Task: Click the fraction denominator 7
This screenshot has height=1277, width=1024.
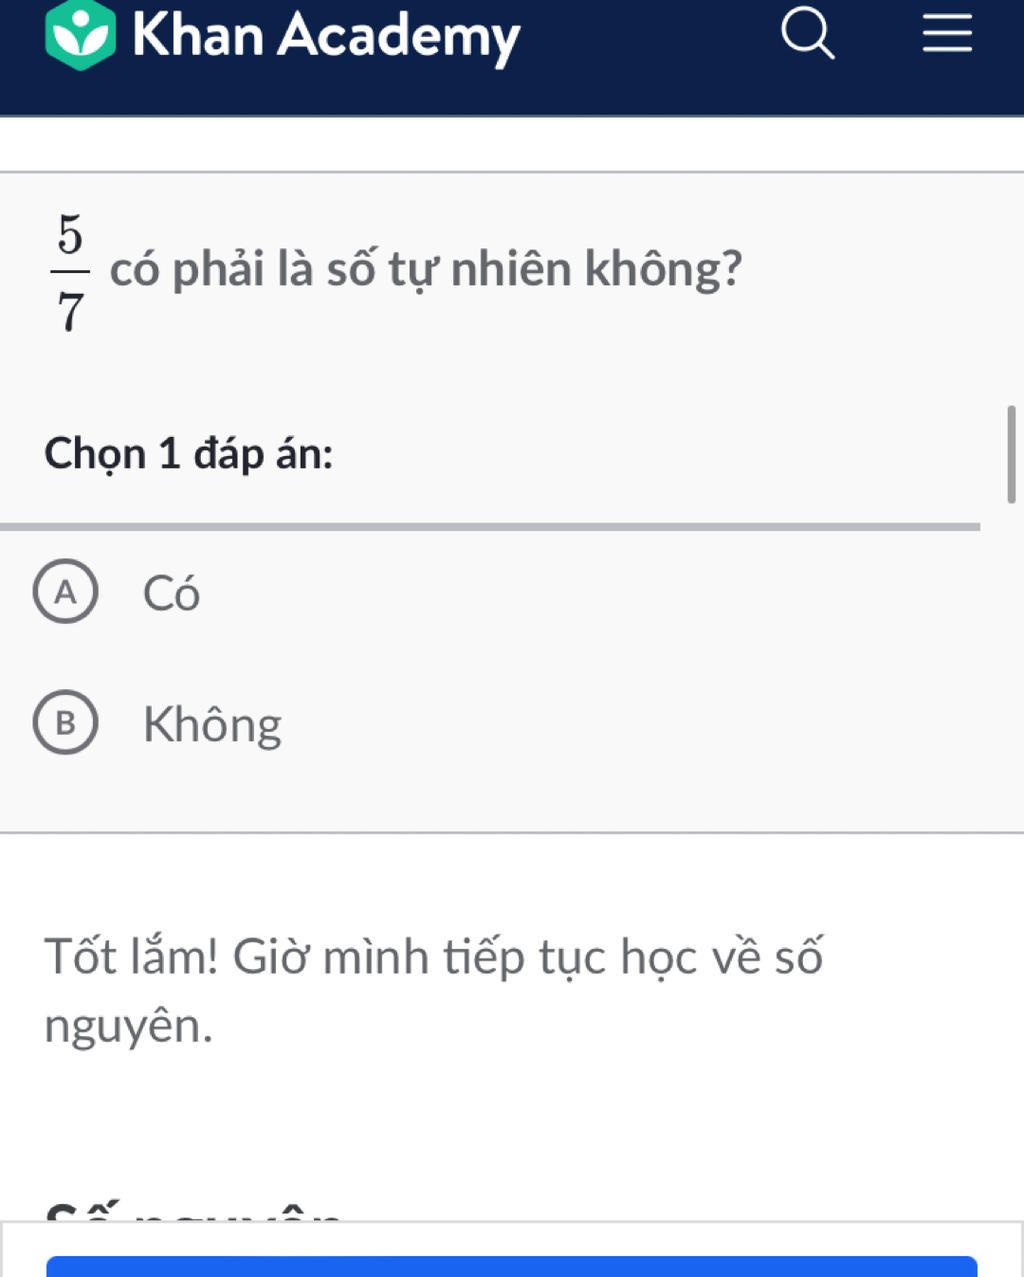Action: [x=69, y=312]
